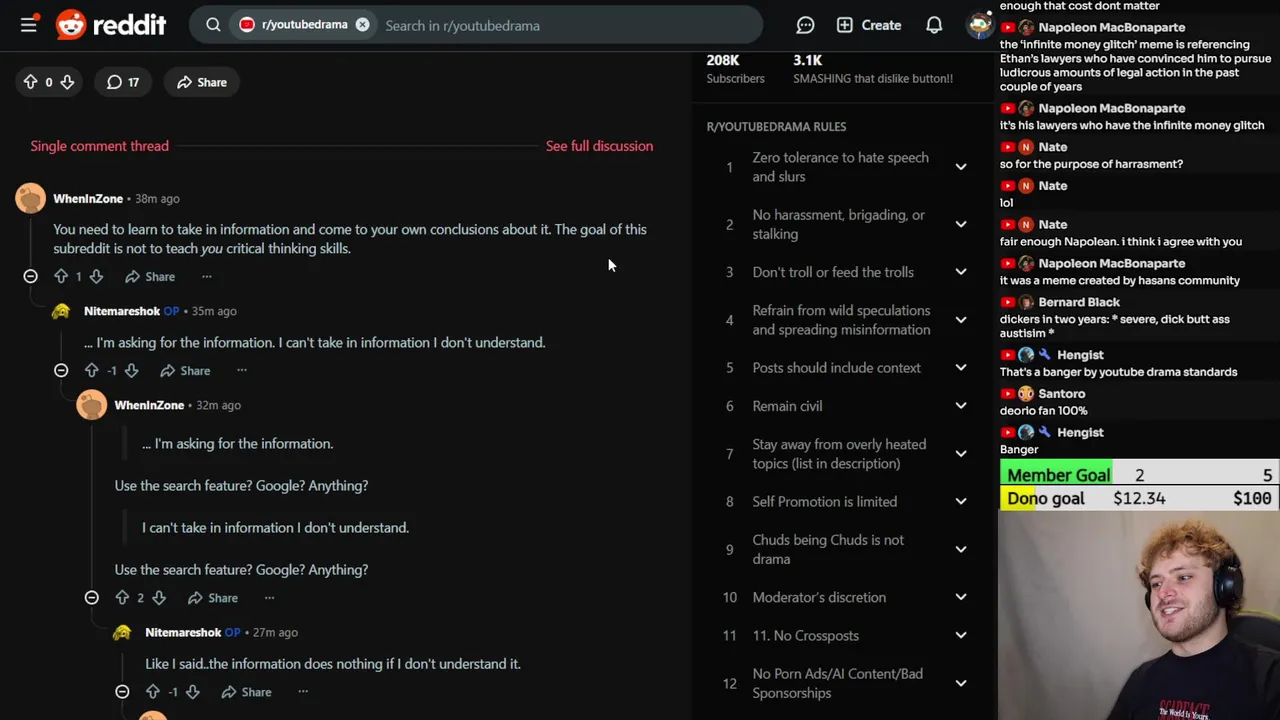
Task: Upvote WhenInZone's top comment
Action: (x=61, y=276)
